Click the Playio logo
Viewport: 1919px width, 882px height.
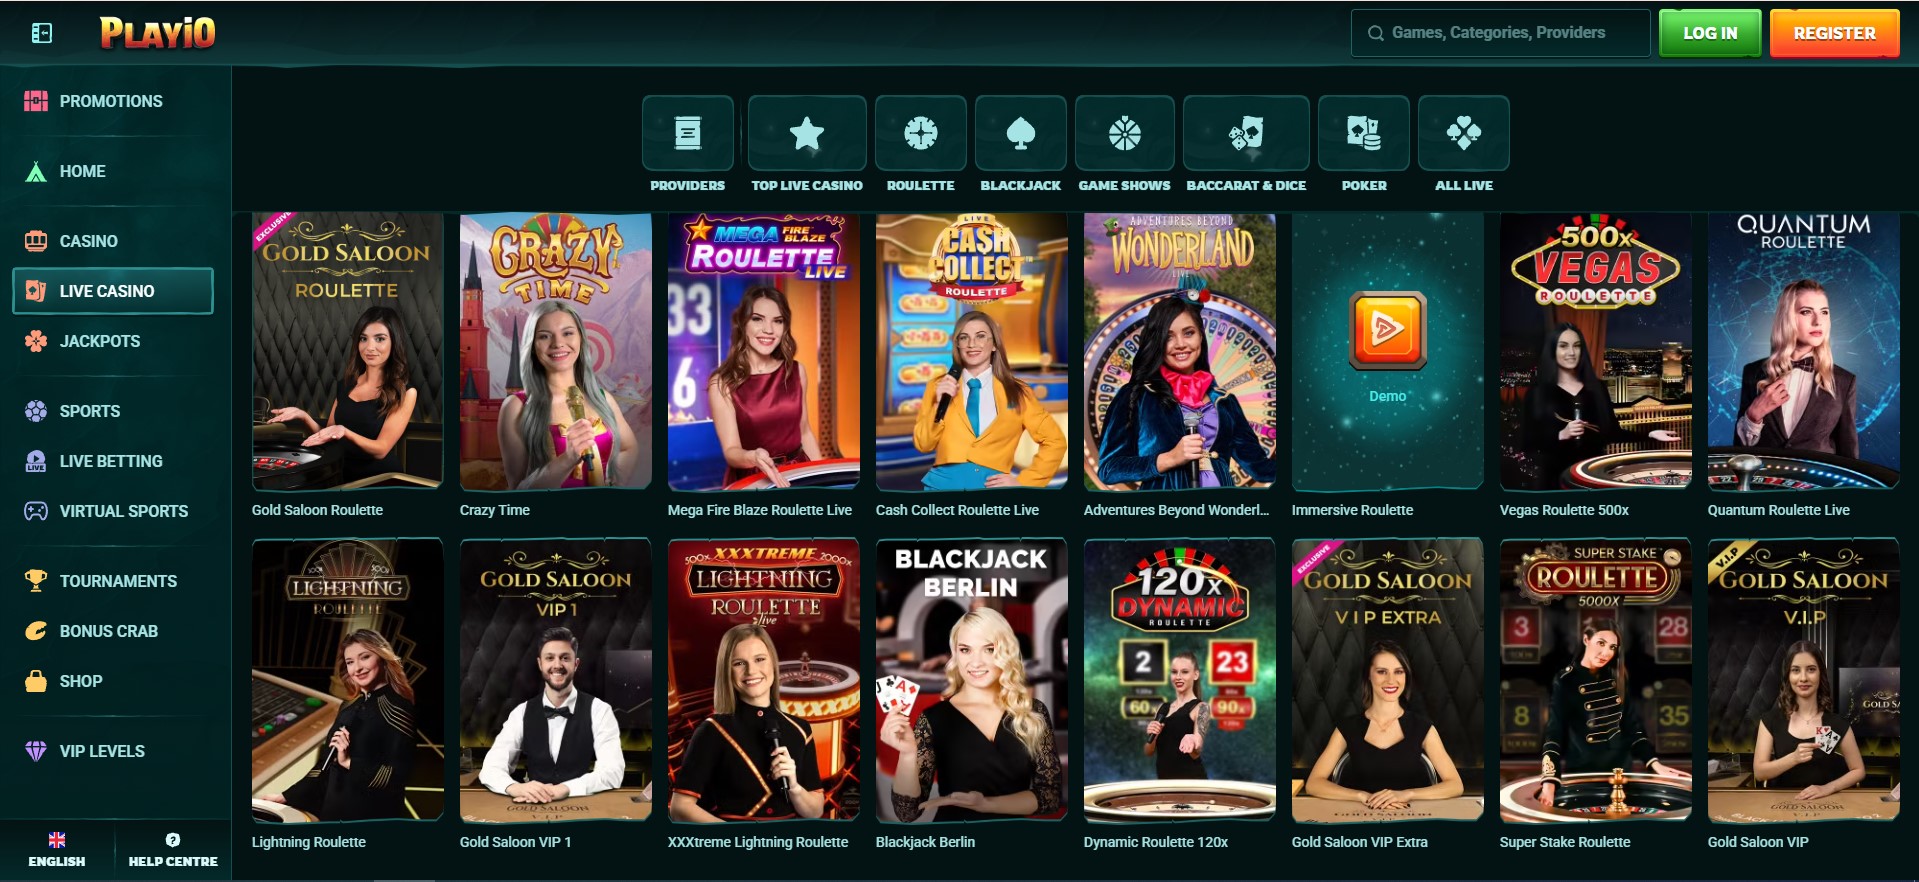[158, 33]
